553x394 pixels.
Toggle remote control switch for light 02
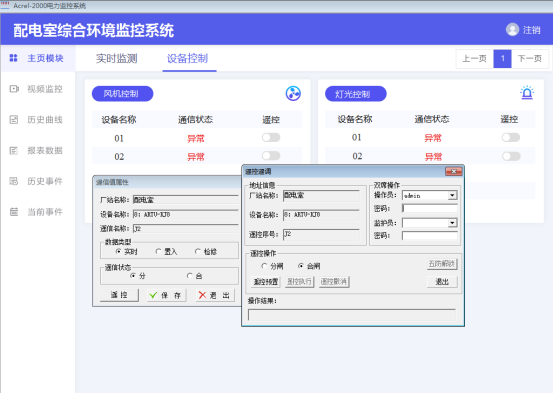pos(511,156)
